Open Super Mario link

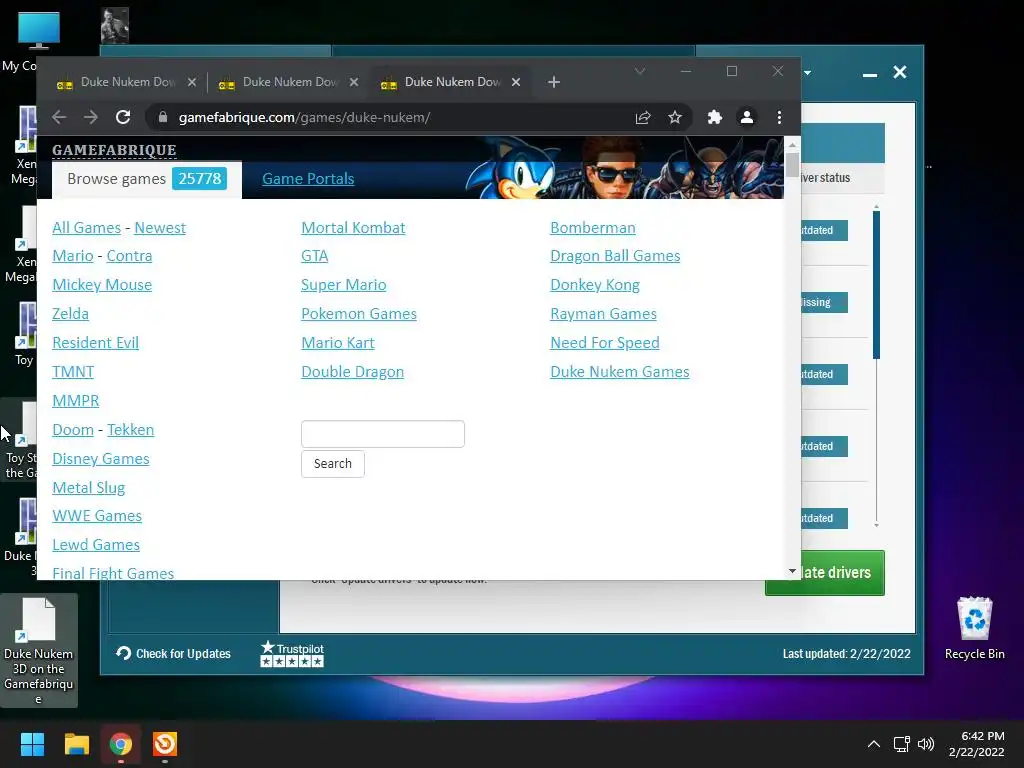click(x=344, y=285)
